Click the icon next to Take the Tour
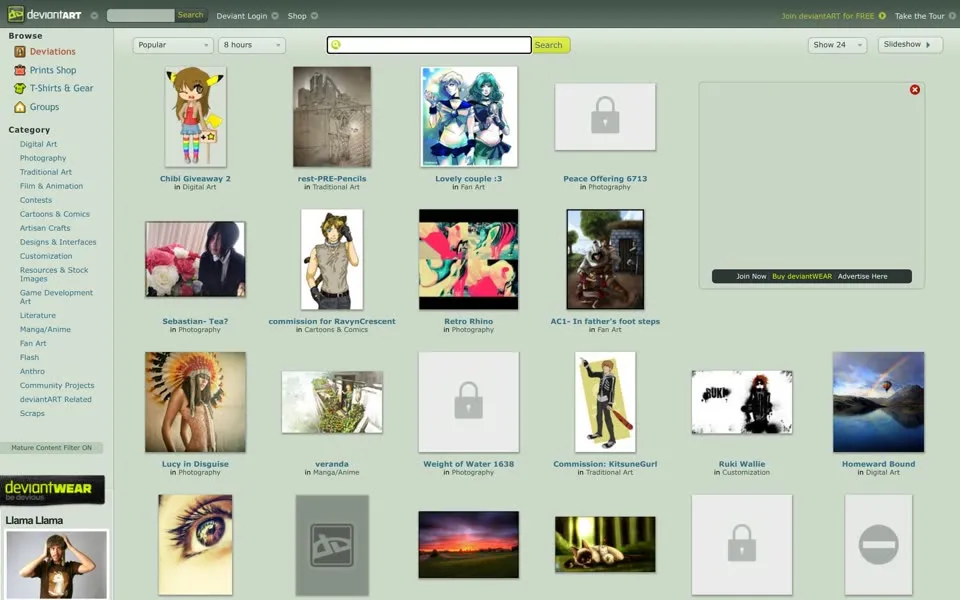Screen dimensions: 960x600 952,16
